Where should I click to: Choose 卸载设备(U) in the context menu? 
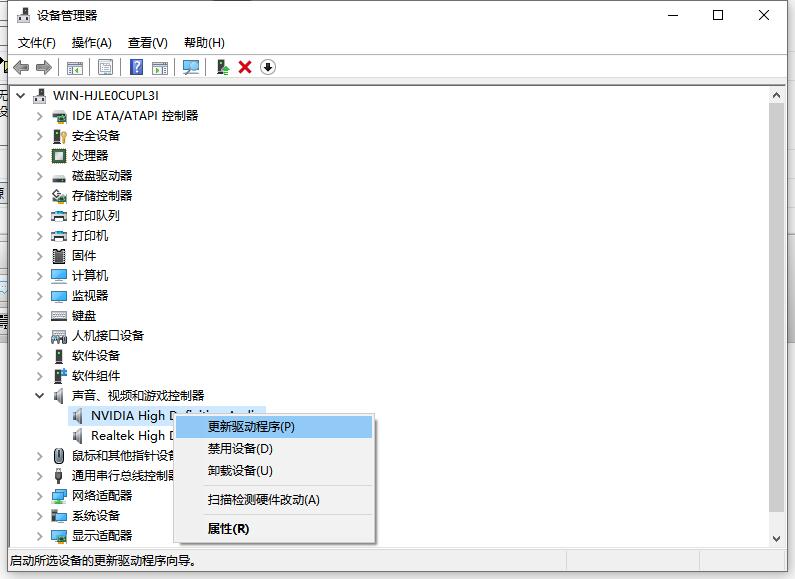[x=240, y=471]
